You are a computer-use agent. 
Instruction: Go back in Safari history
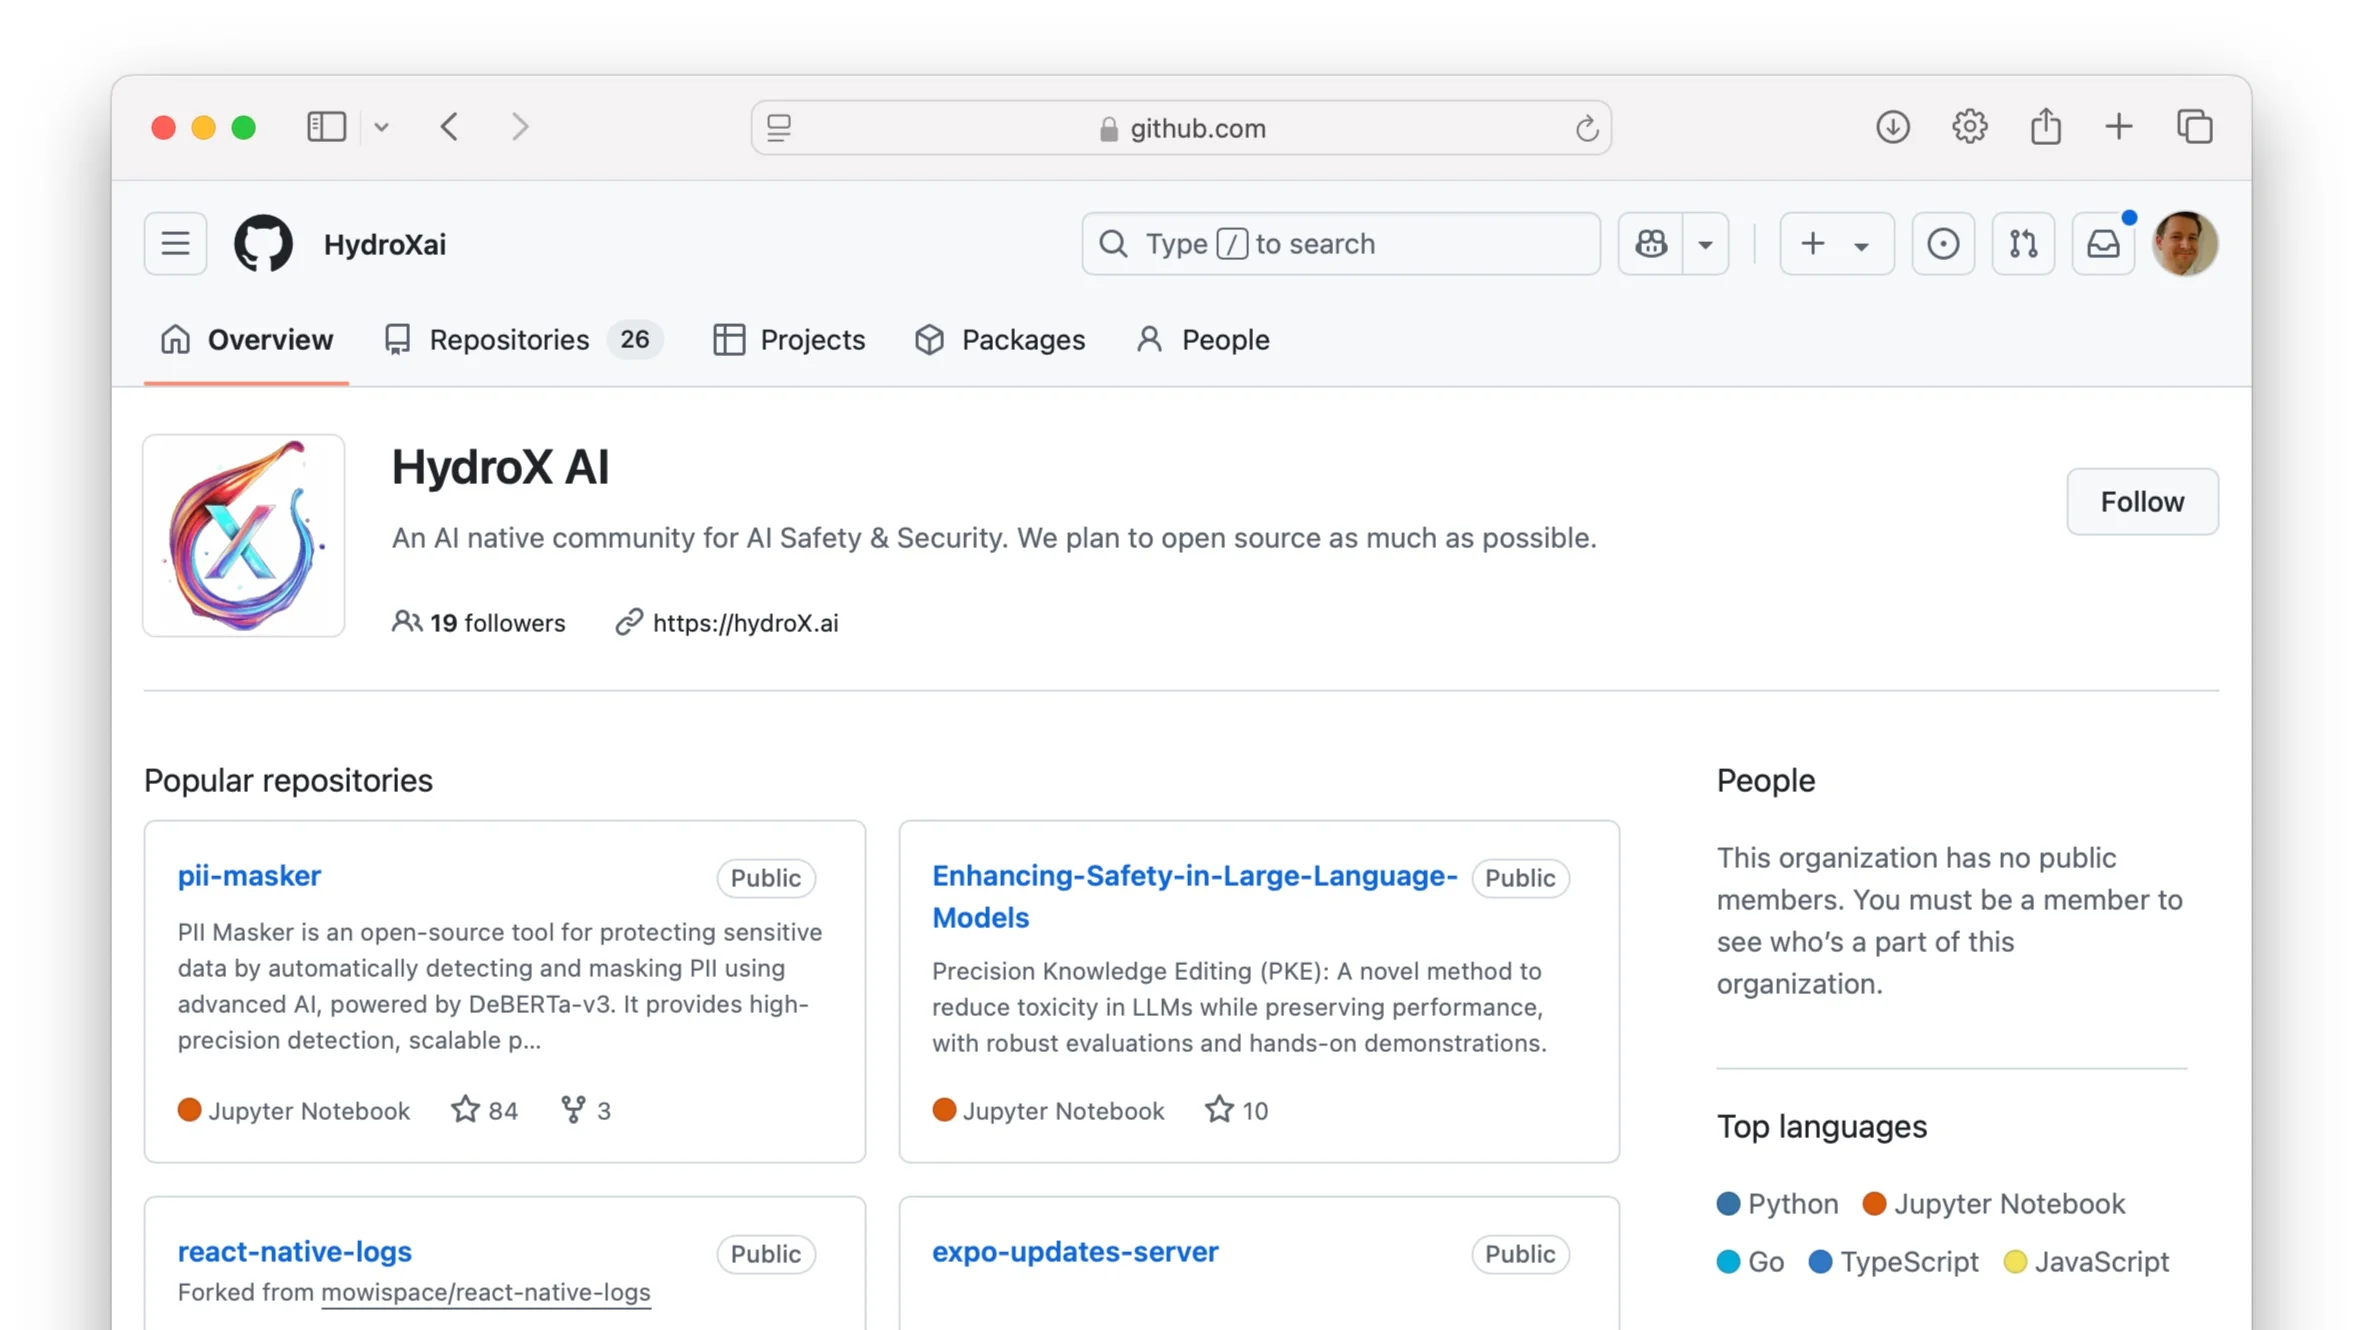450,127
